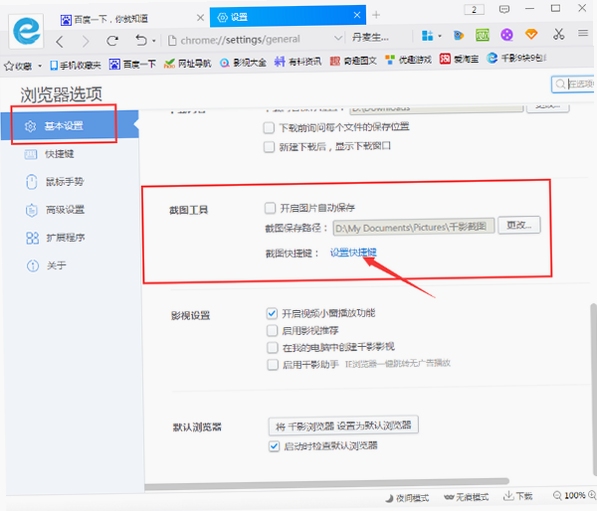Image resolution: width=597 pixels, height=511 pixels.
Task: Expand the apps grid icon dropdown arrow
Action: pos(440,36)
